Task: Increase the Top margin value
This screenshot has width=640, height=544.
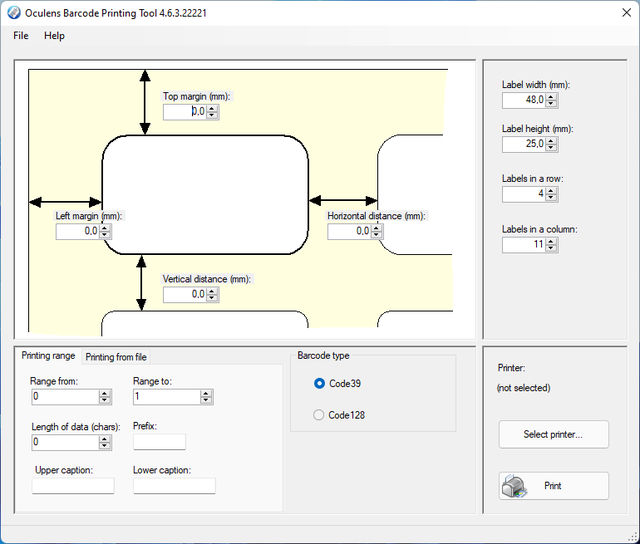Action: 212,108
